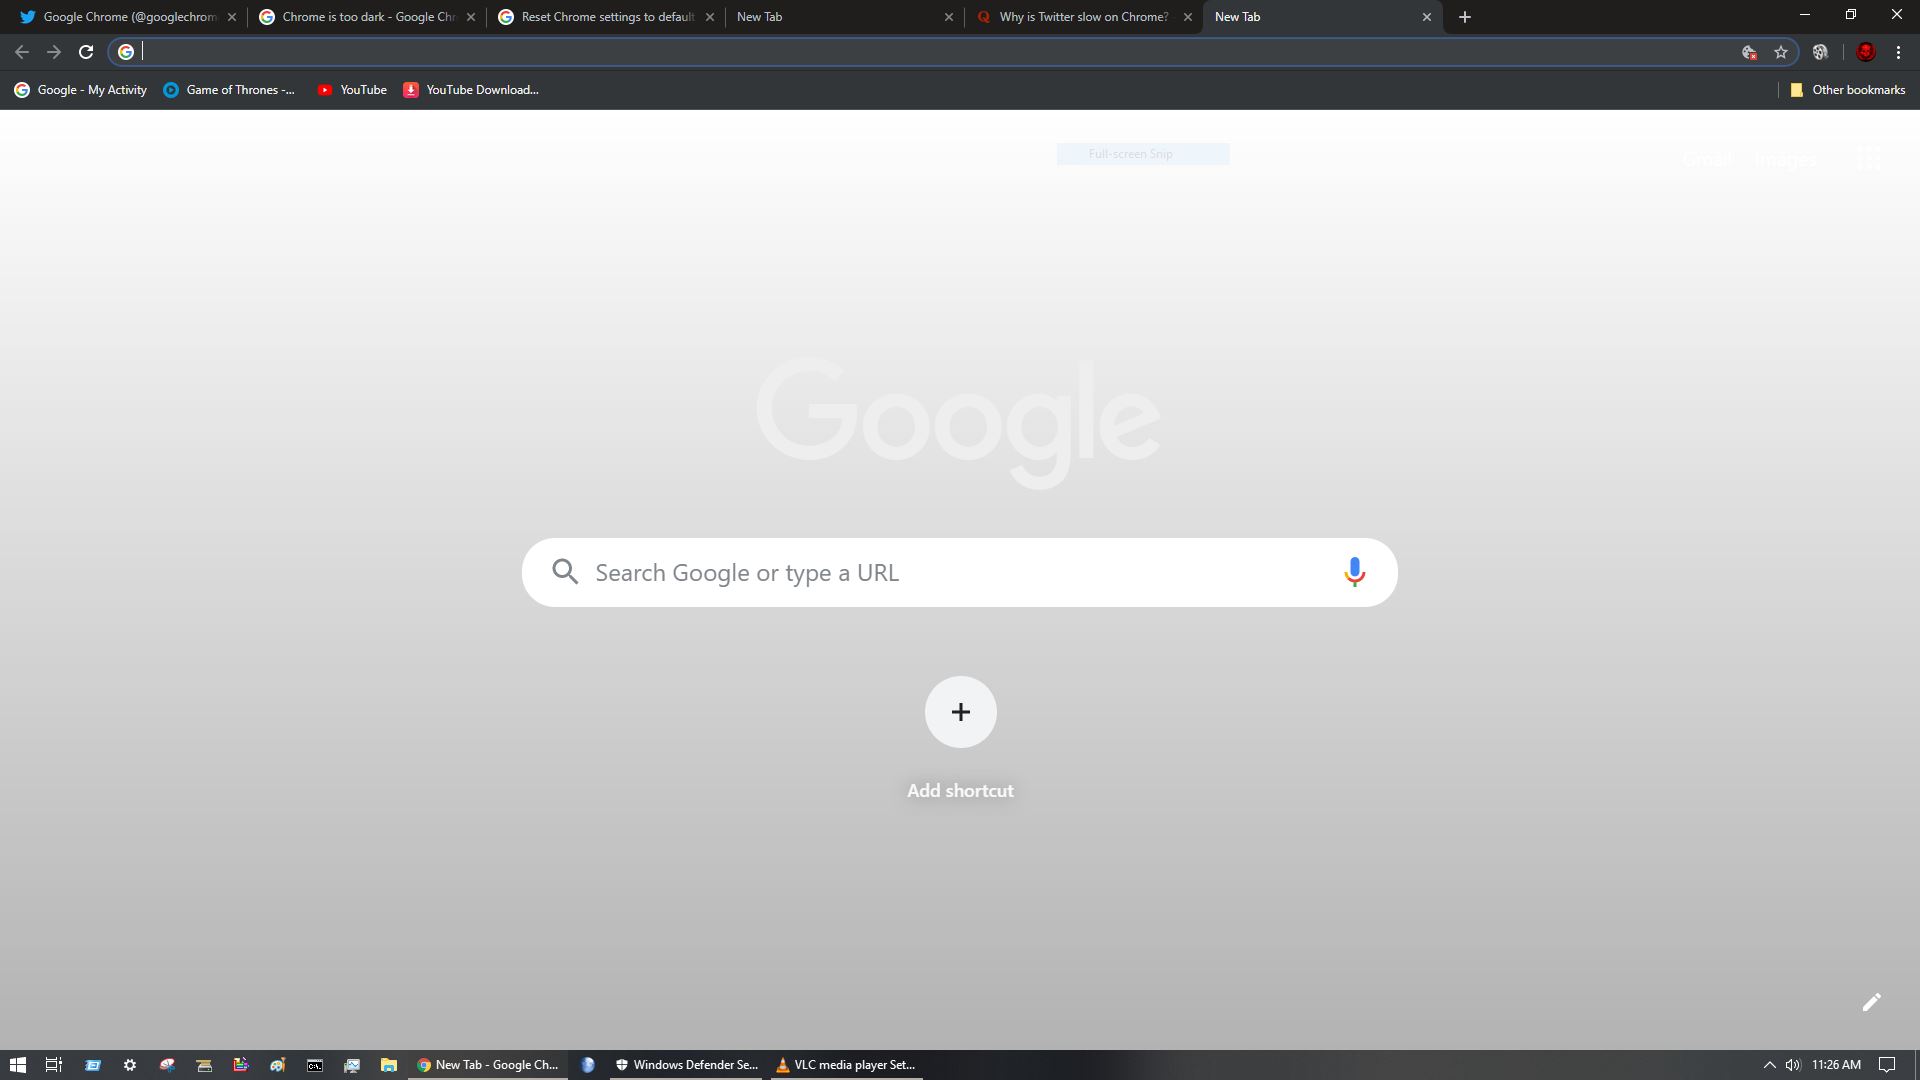Open the red profile avatar
The image size is (1920, 1080).
(x=1865, y=52)
